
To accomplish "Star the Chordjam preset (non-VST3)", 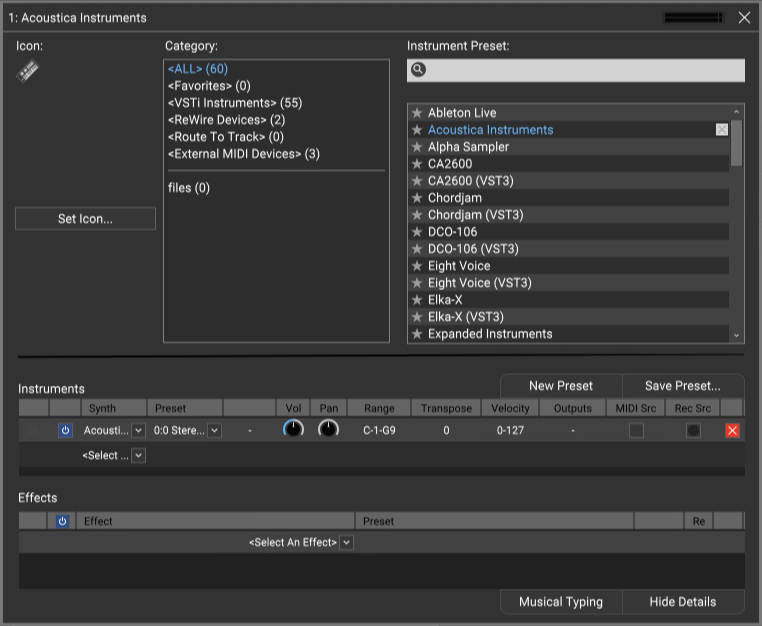I will [x=416, y=198].
